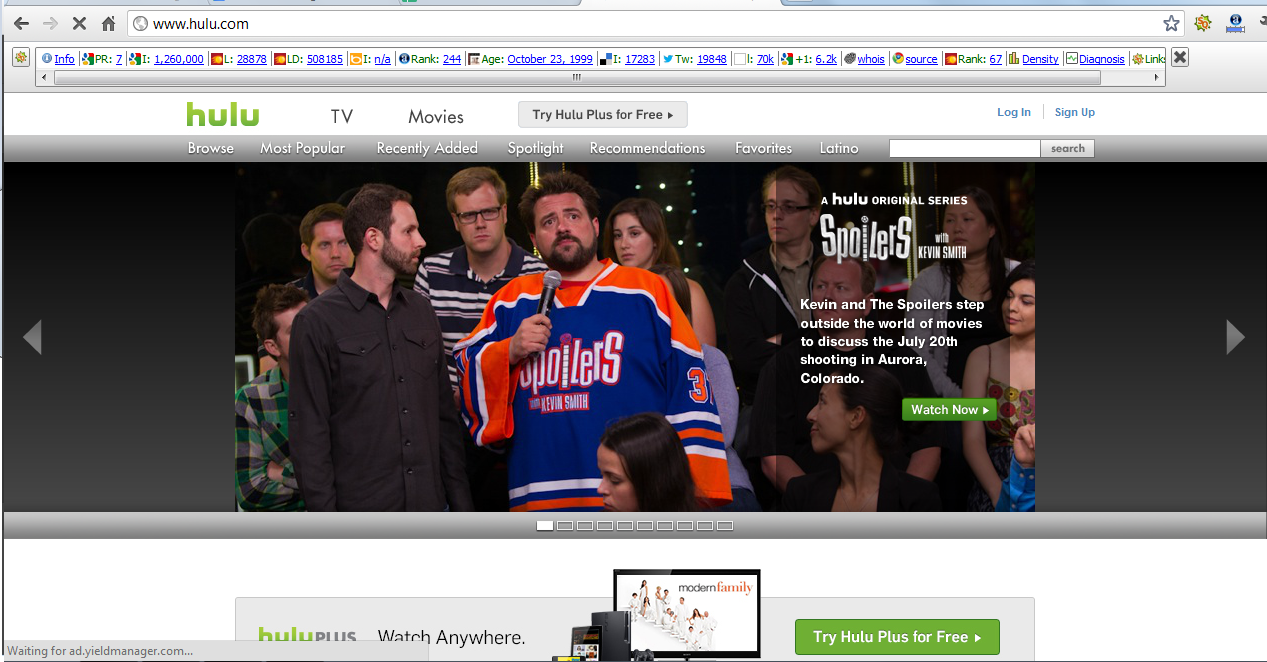This screenshot has width=1267, height=662.
Task: Open the LD: 508185 value
Action: point(325,59)
